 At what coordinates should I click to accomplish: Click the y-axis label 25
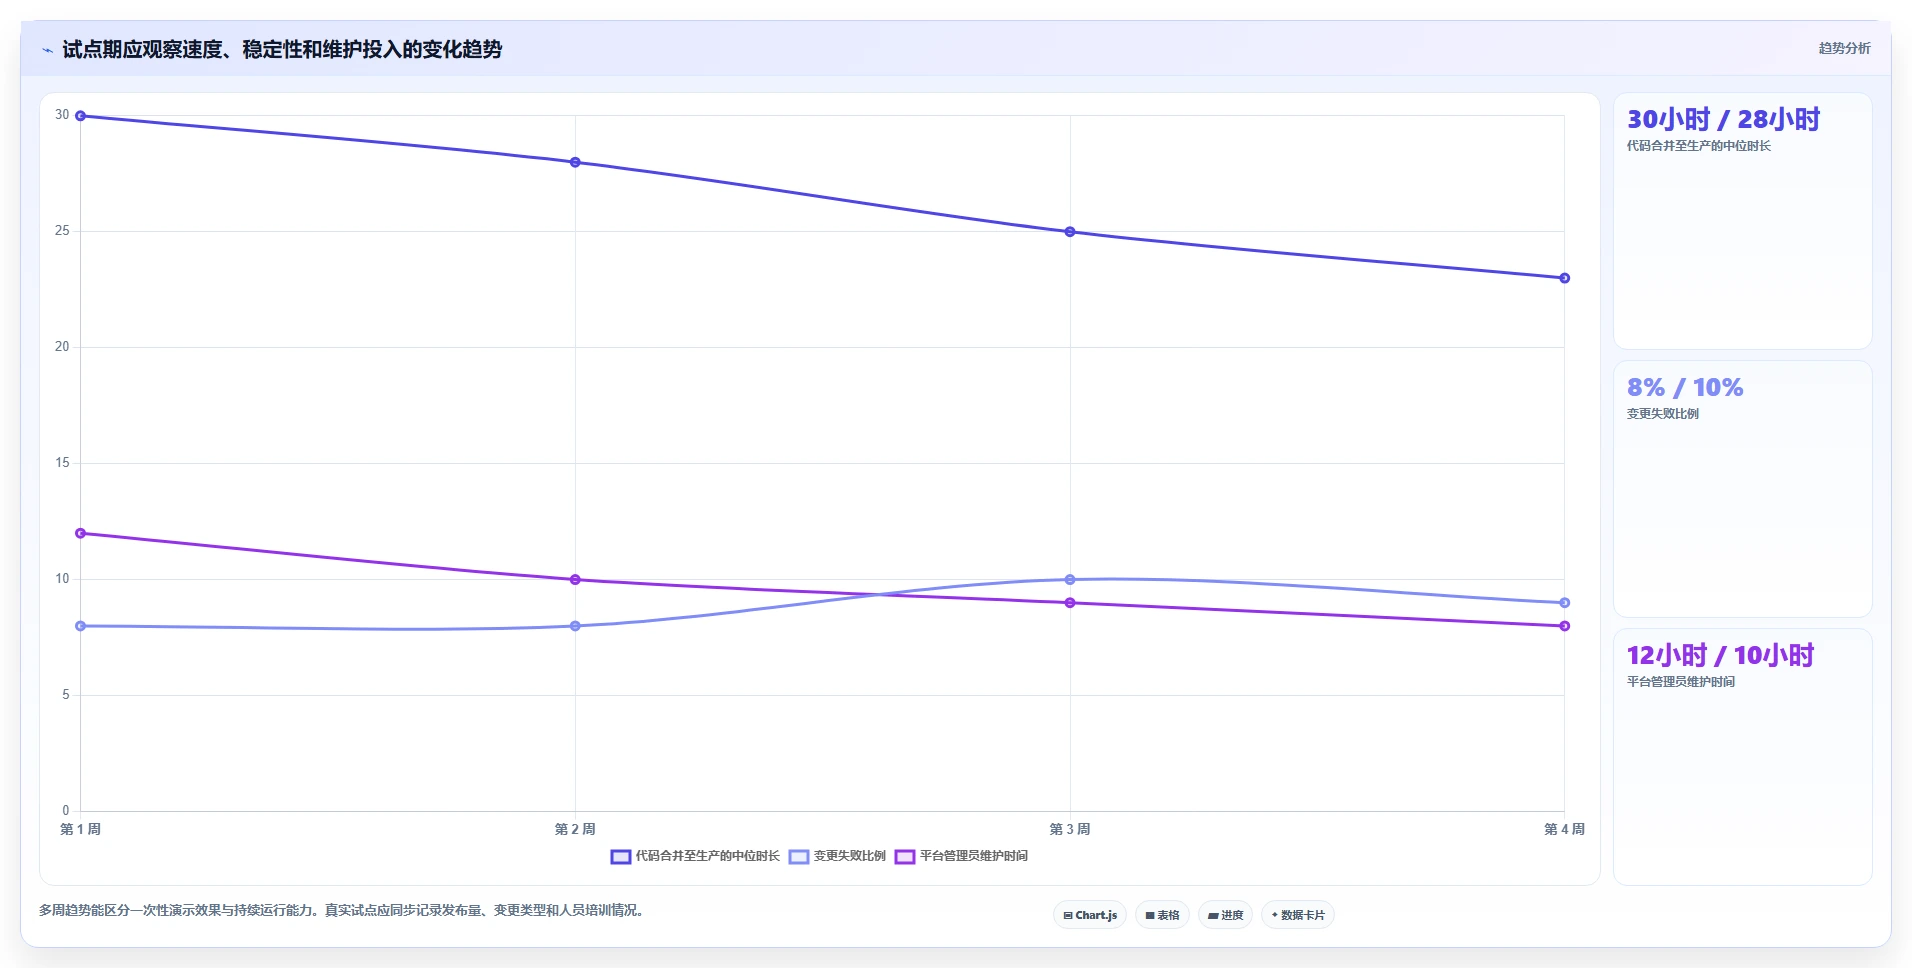click(x=62, y=231)
